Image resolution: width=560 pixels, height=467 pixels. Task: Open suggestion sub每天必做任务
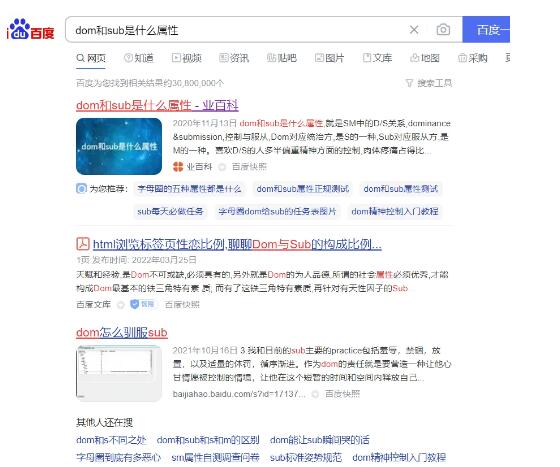pos(170,211)
